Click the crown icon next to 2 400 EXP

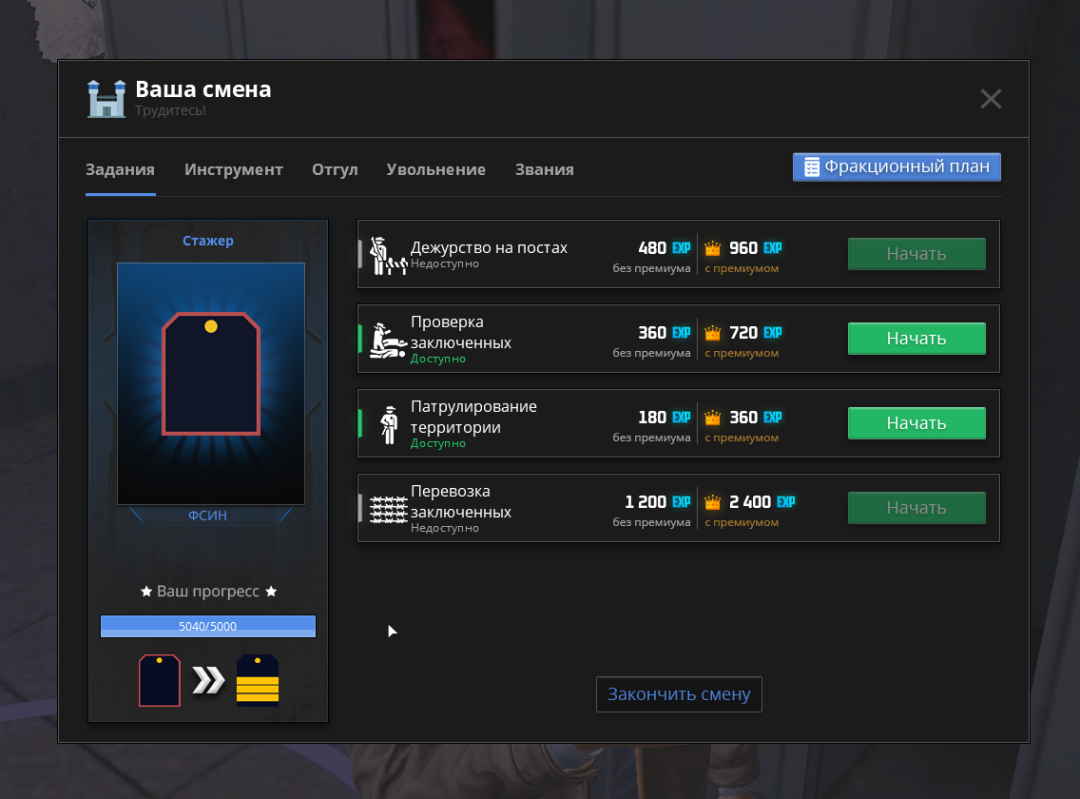click(x=712, y=502)
